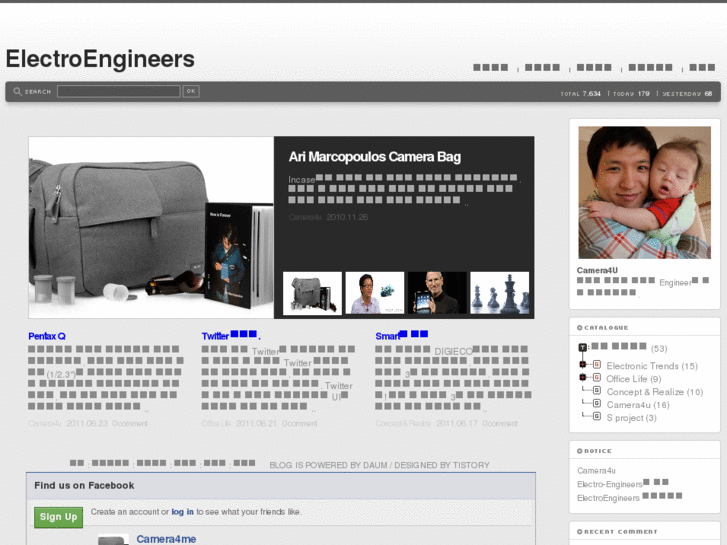The image size is (727, 545).
Task: Click the OK search button
Action: tap(191, 91)
